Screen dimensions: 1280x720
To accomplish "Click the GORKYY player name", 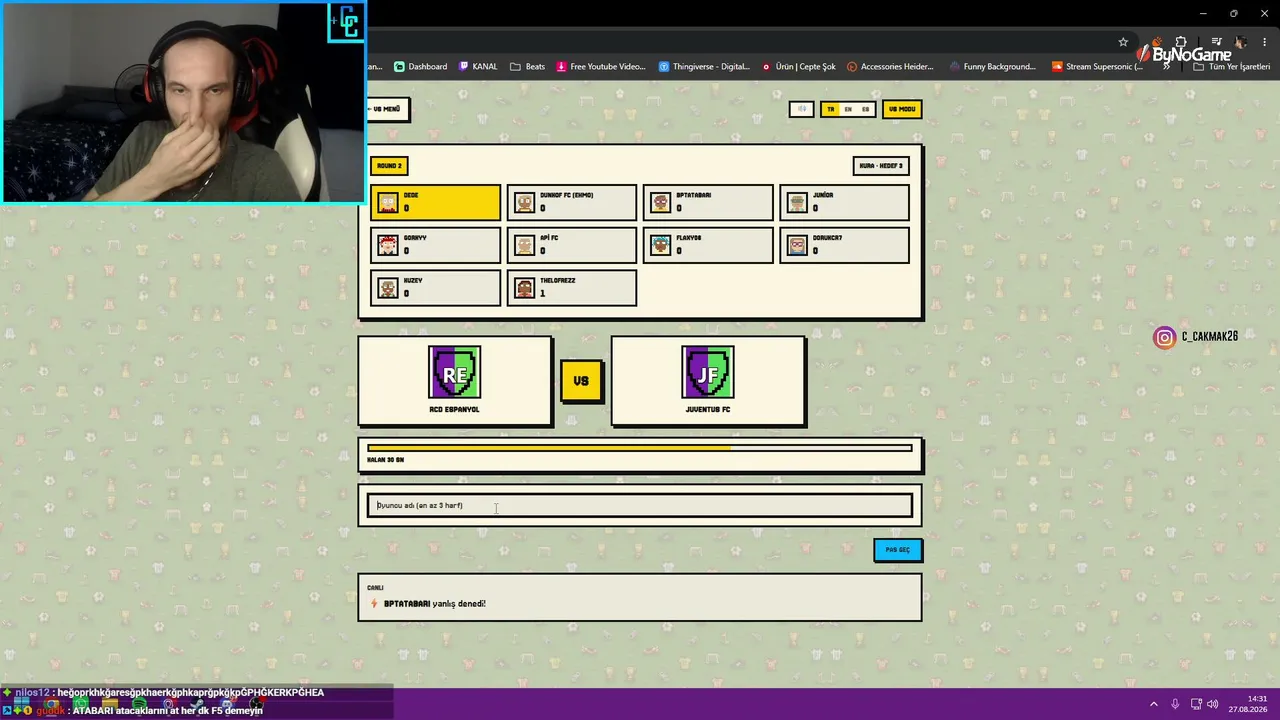I will (415, 238).
